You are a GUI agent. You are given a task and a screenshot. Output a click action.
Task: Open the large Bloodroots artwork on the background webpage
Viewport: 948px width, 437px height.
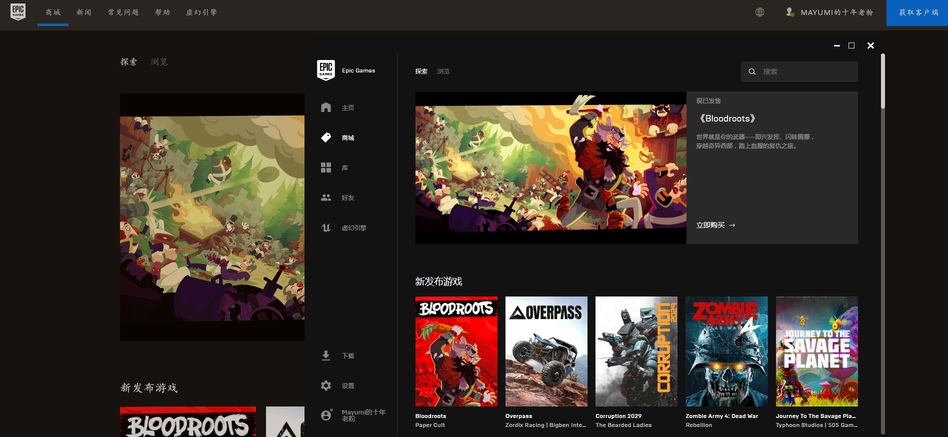212,217
